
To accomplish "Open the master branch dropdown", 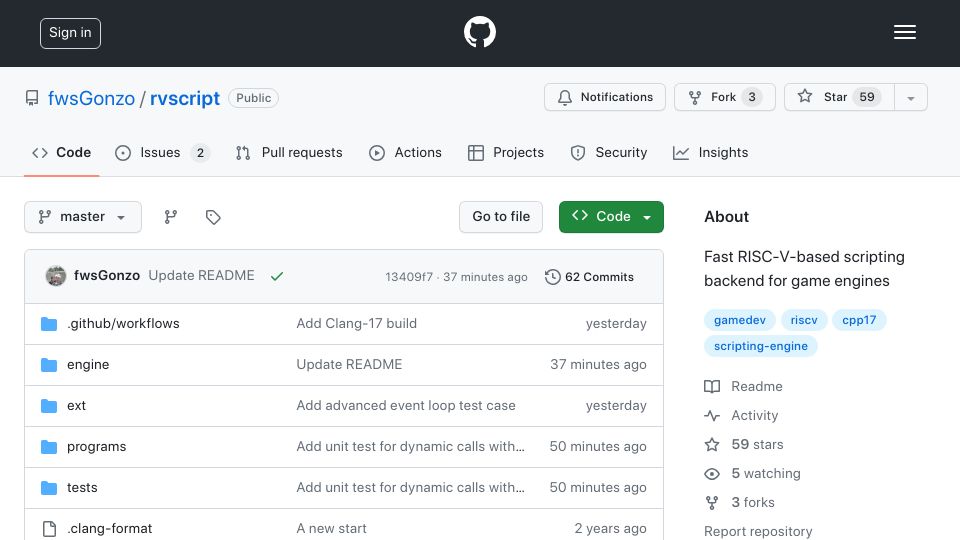I will tap(83, 217).
